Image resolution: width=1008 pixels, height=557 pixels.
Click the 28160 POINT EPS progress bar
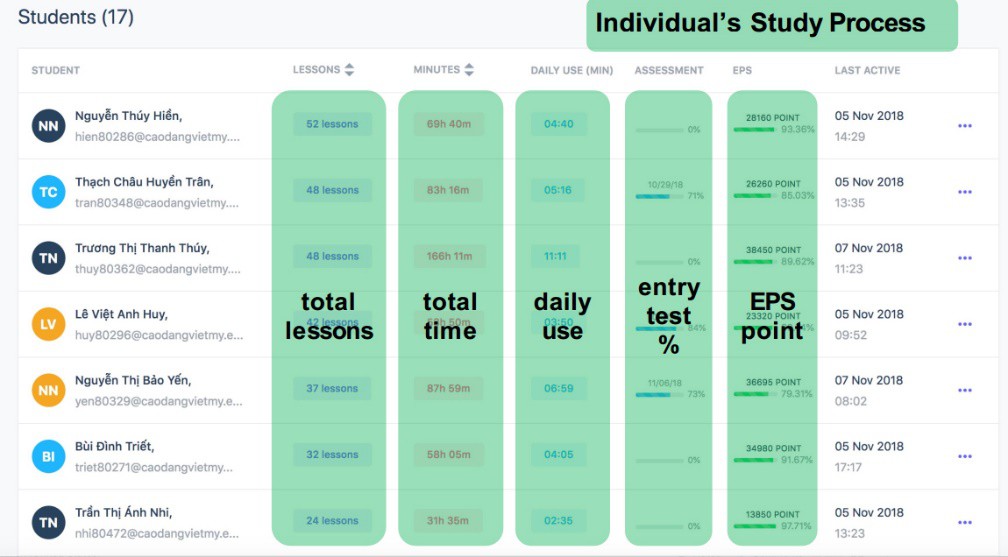pyautogui.click(x=755, y=129)
